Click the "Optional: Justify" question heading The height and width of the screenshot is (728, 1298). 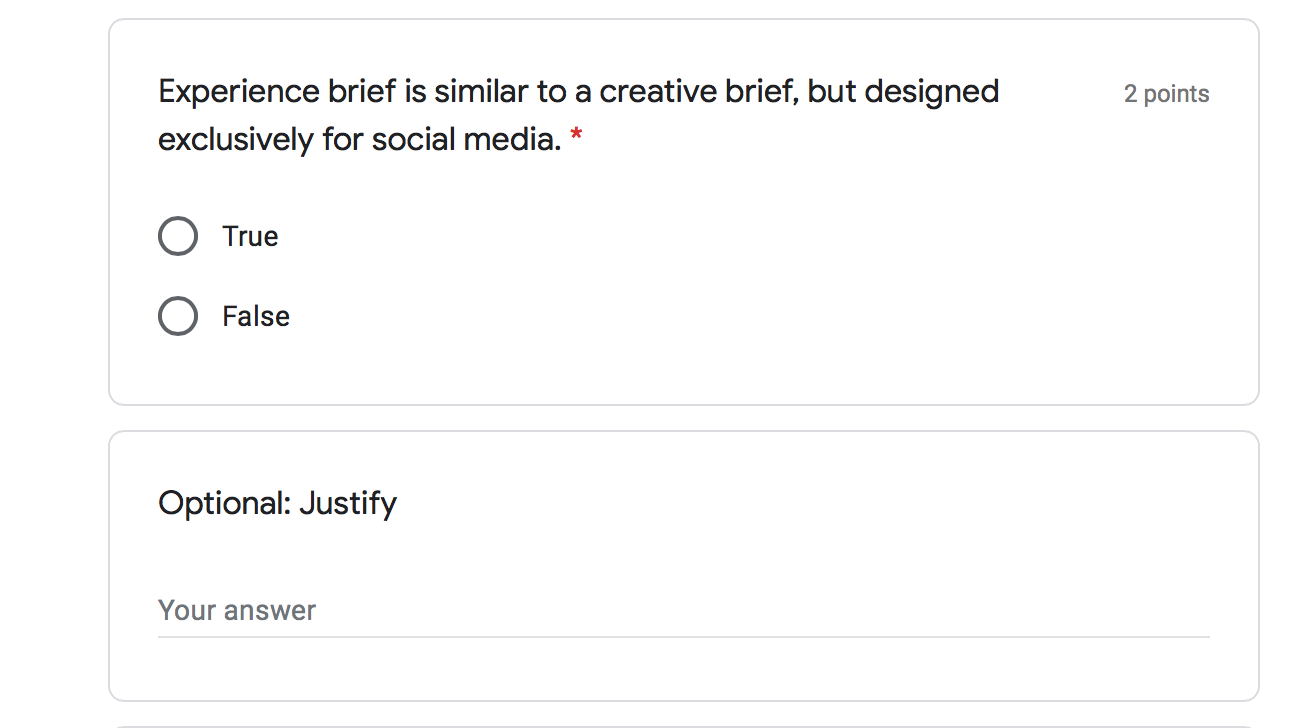[277, 502]
